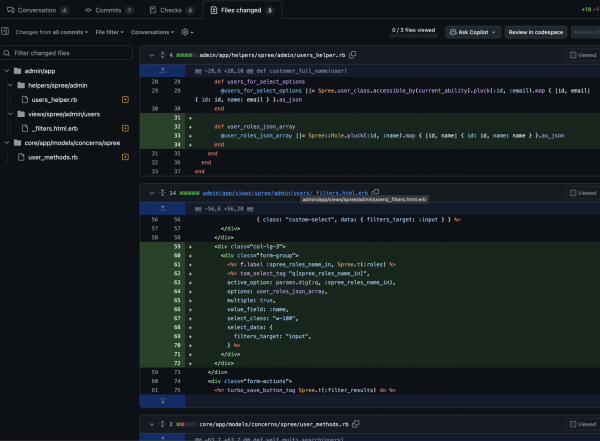The width and height of the screenshot is (600, 441).
Task: Open the Conversation tab
Action: tap(37, 10)
